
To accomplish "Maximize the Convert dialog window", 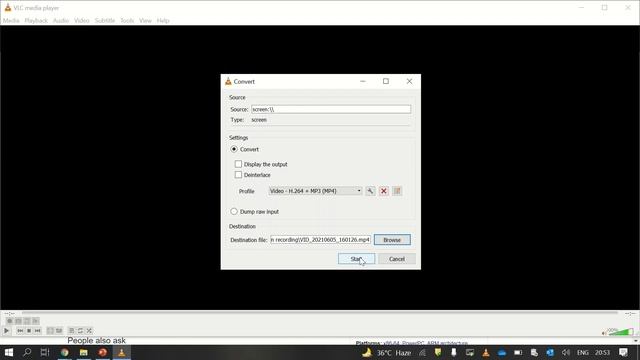I will (x=386, y=81).
